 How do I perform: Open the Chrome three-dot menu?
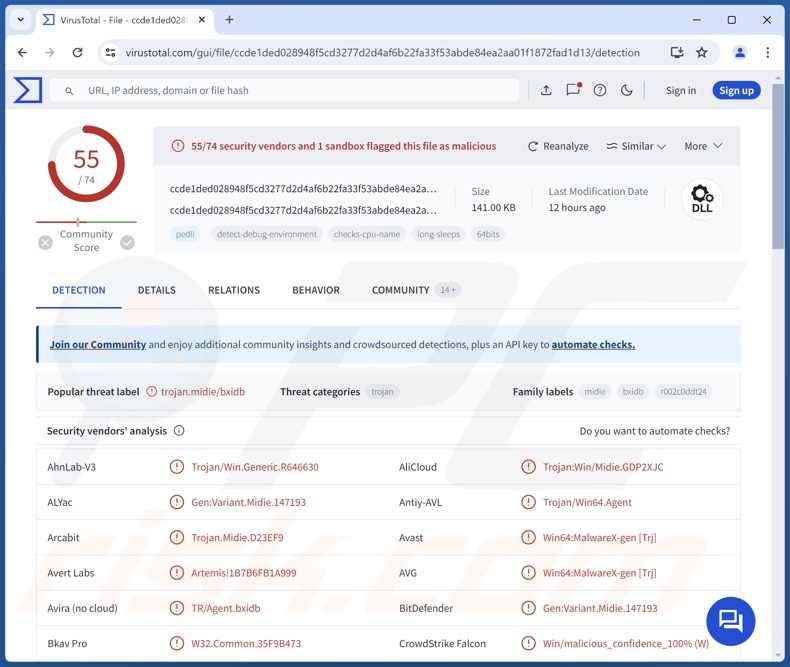[x=767, y=52]
